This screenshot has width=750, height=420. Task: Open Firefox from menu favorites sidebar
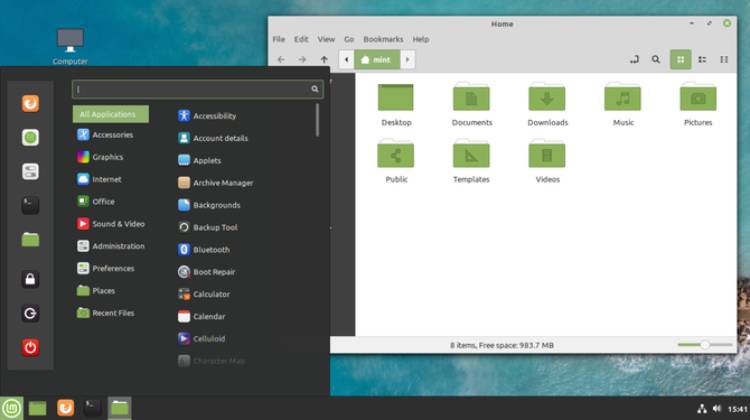click(30, 103)
